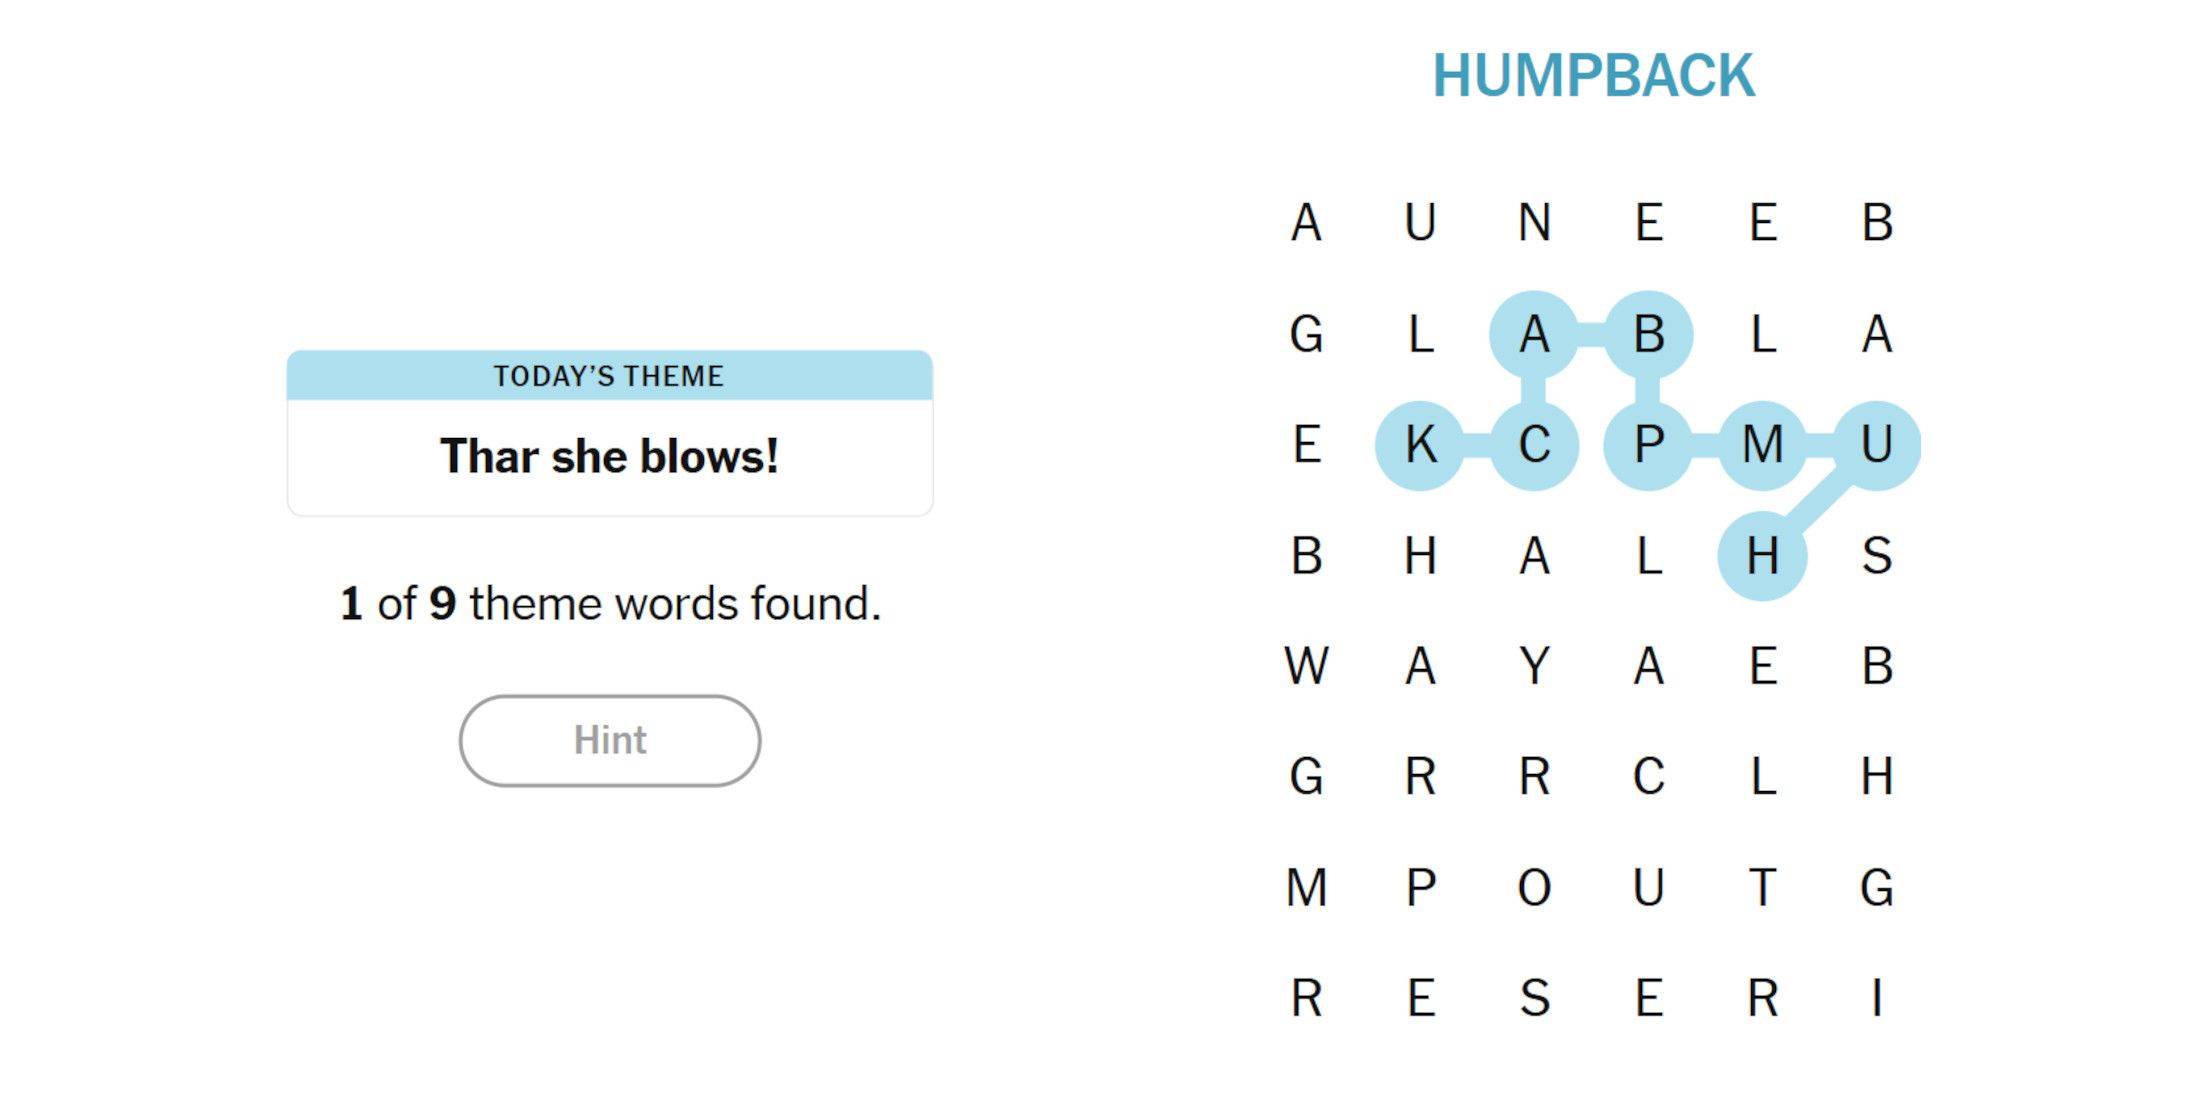Screen dimensions: 2200x1100
Task: Click the Thar she blows! theme text
Action: click(x=611, y=457)
